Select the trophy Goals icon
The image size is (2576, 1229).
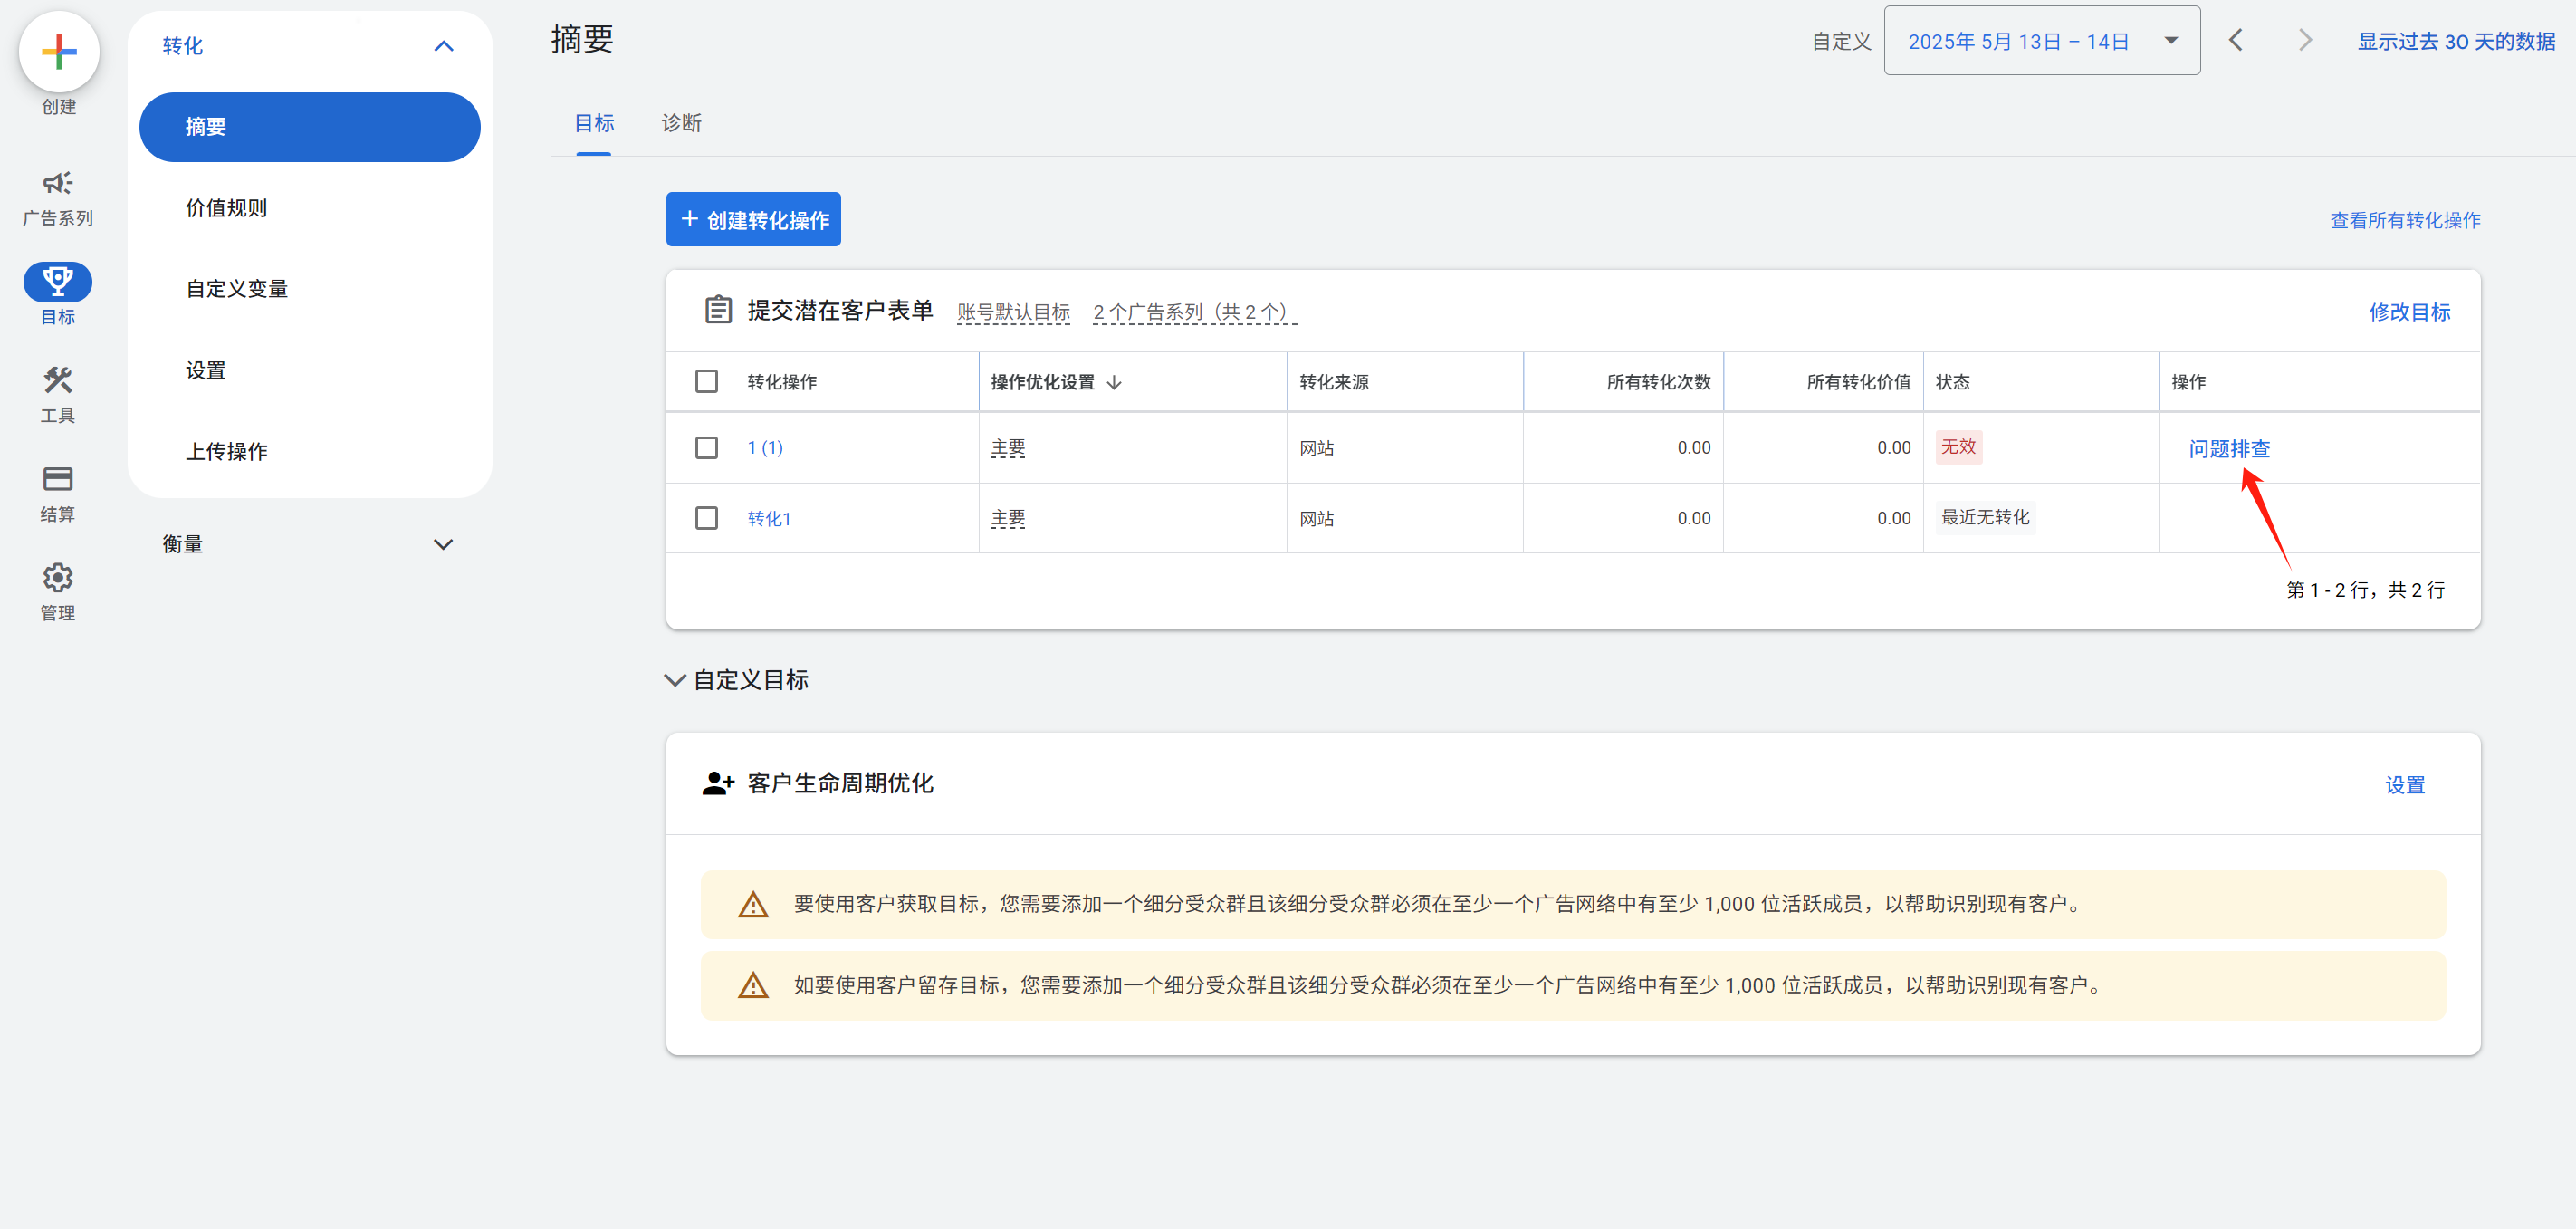click(x=58, y=282)
